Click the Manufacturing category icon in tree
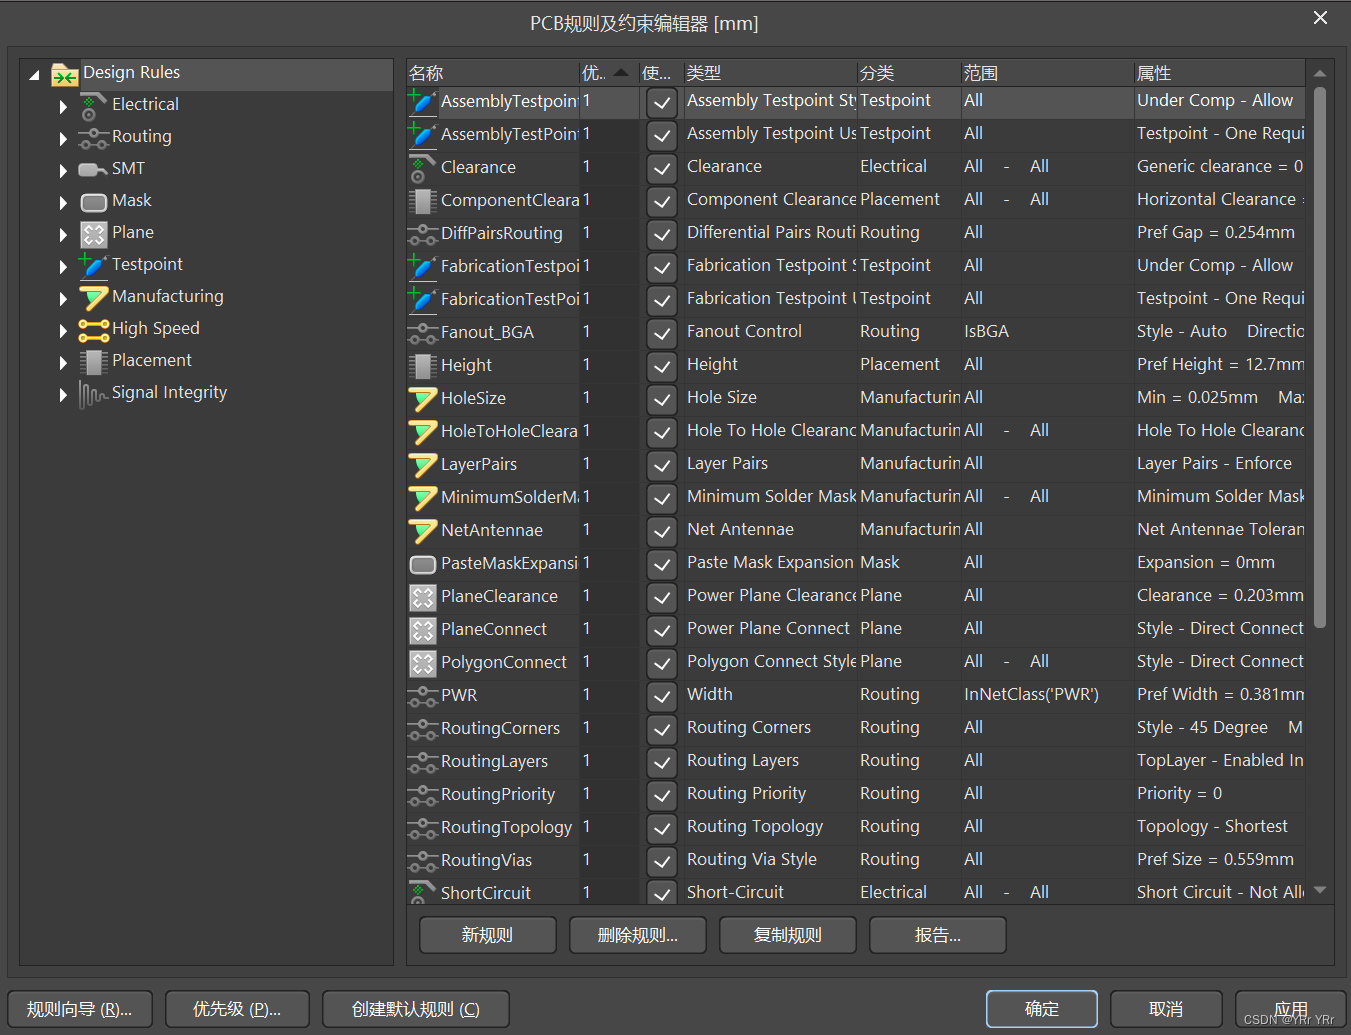The image size is (1351, 1035). point(93,298)
